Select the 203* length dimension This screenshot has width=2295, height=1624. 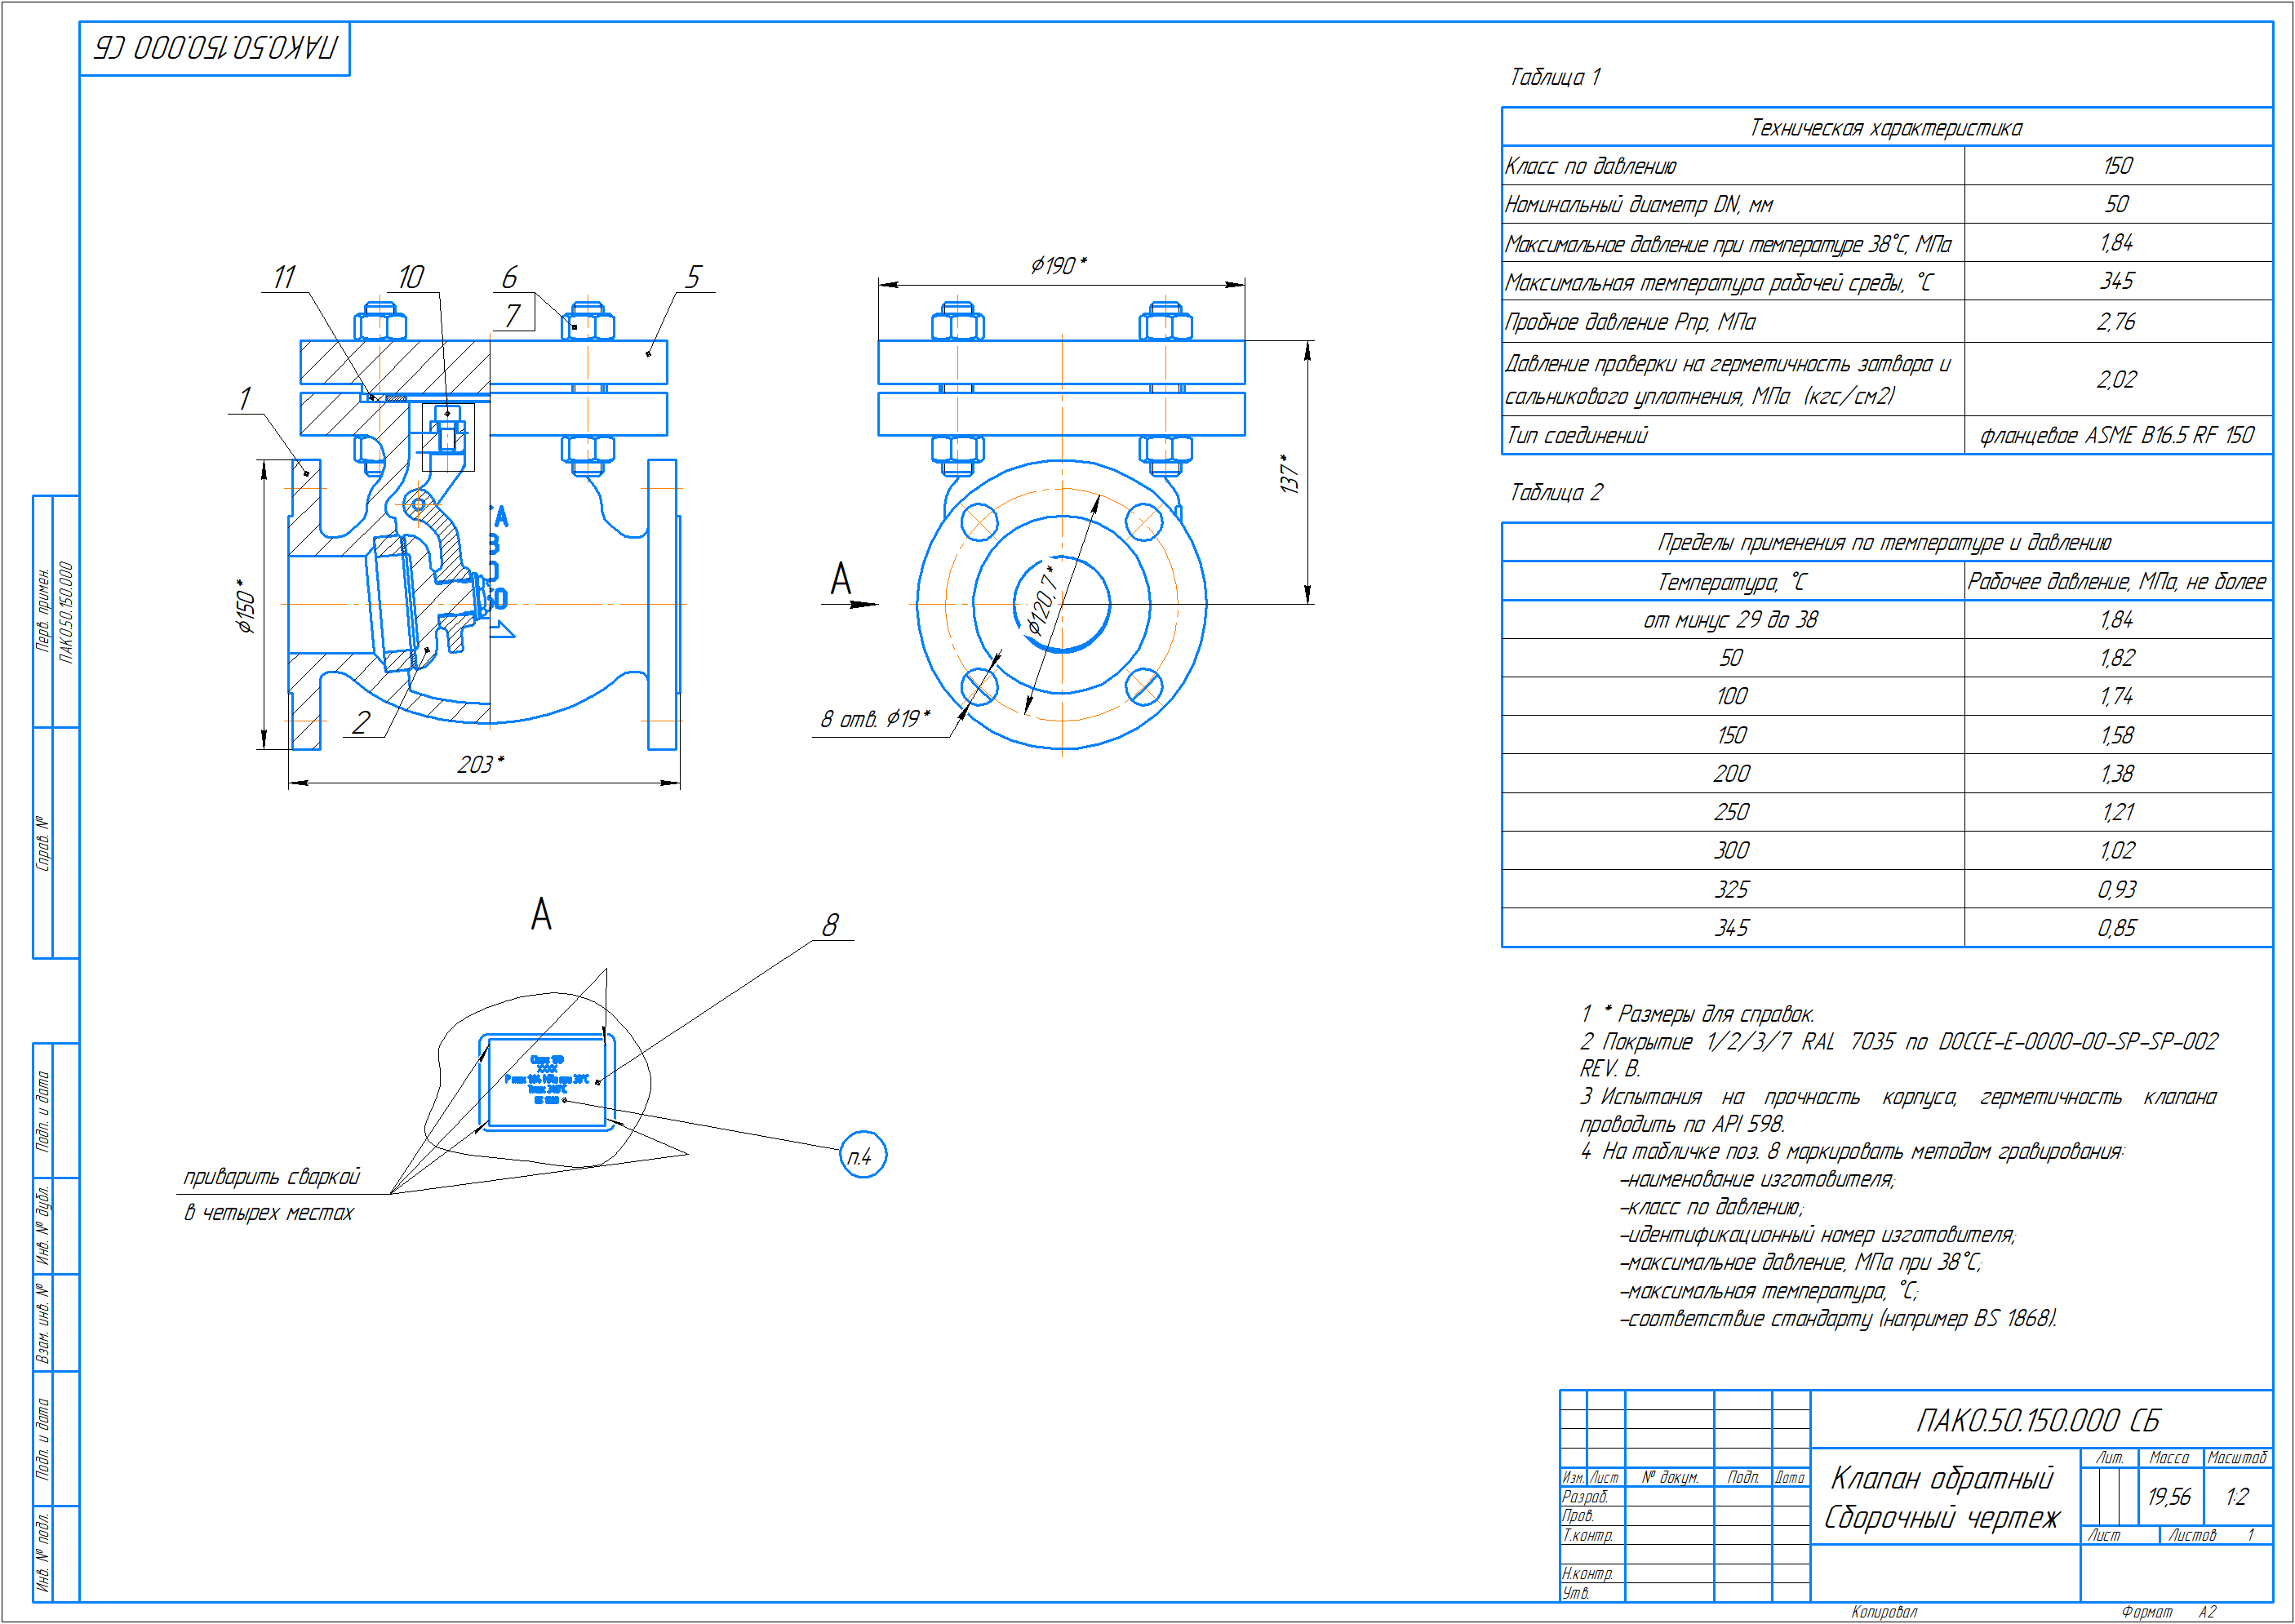(x=481, y=765)
